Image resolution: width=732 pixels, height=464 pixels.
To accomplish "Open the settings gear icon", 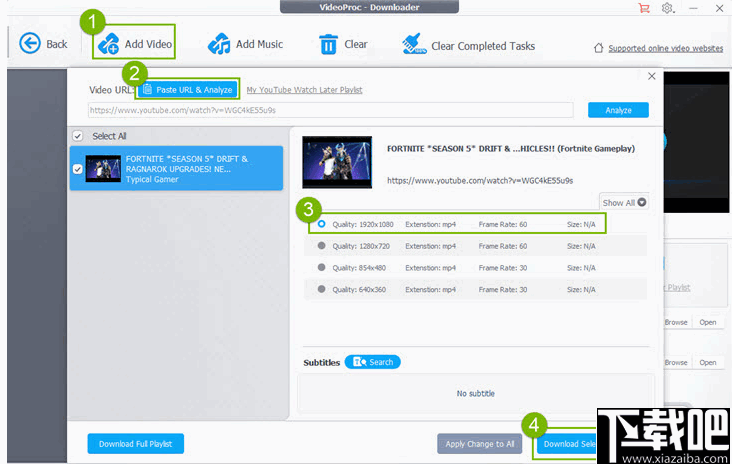I will pos(667,8).
